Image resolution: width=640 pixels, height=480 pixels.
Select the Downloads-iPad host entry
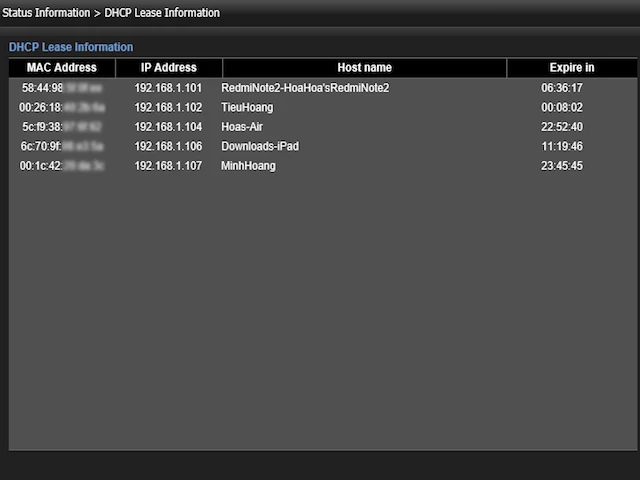pos(260,146)
